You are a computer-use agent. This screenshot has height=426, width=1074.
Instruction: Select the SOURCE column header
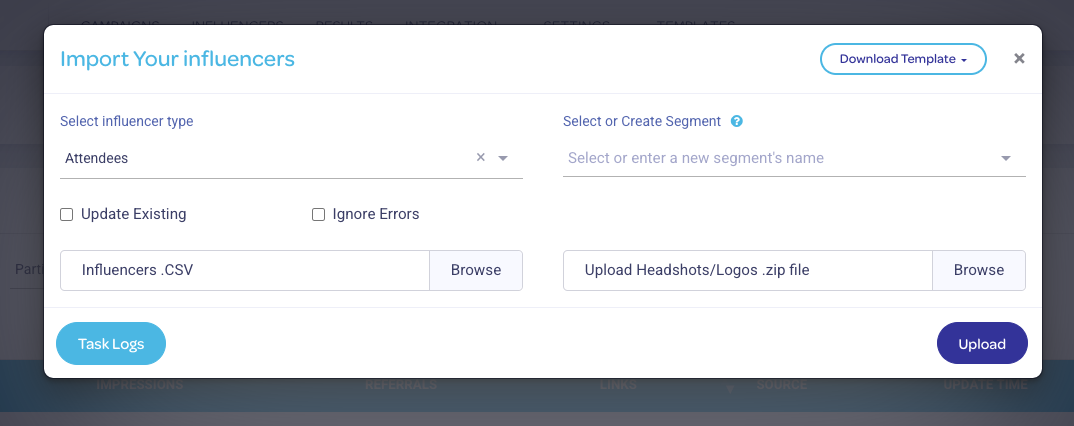tap(781, 384)
